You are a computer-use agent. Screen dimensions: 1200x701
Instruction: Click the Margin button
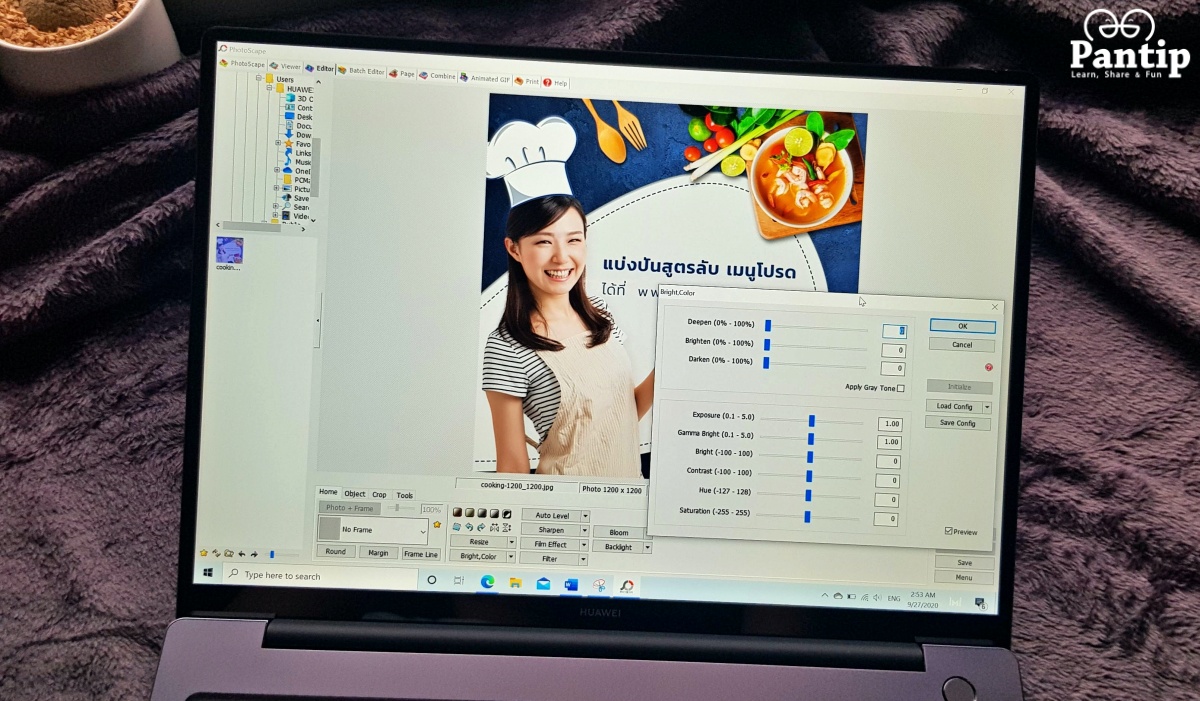(378, 553)
